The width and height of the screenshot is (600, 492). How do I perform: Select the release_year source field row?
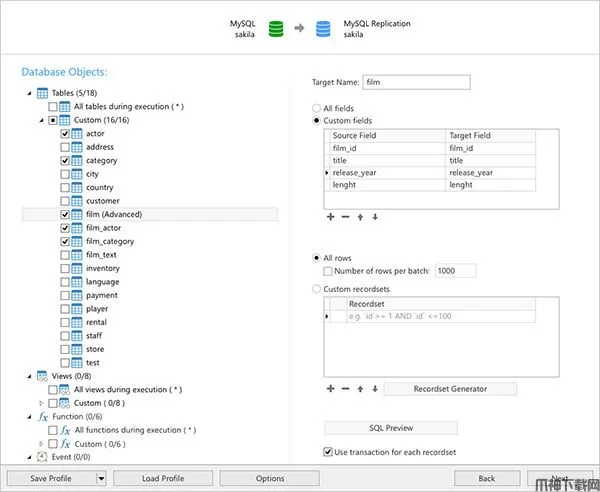(387, 172)
